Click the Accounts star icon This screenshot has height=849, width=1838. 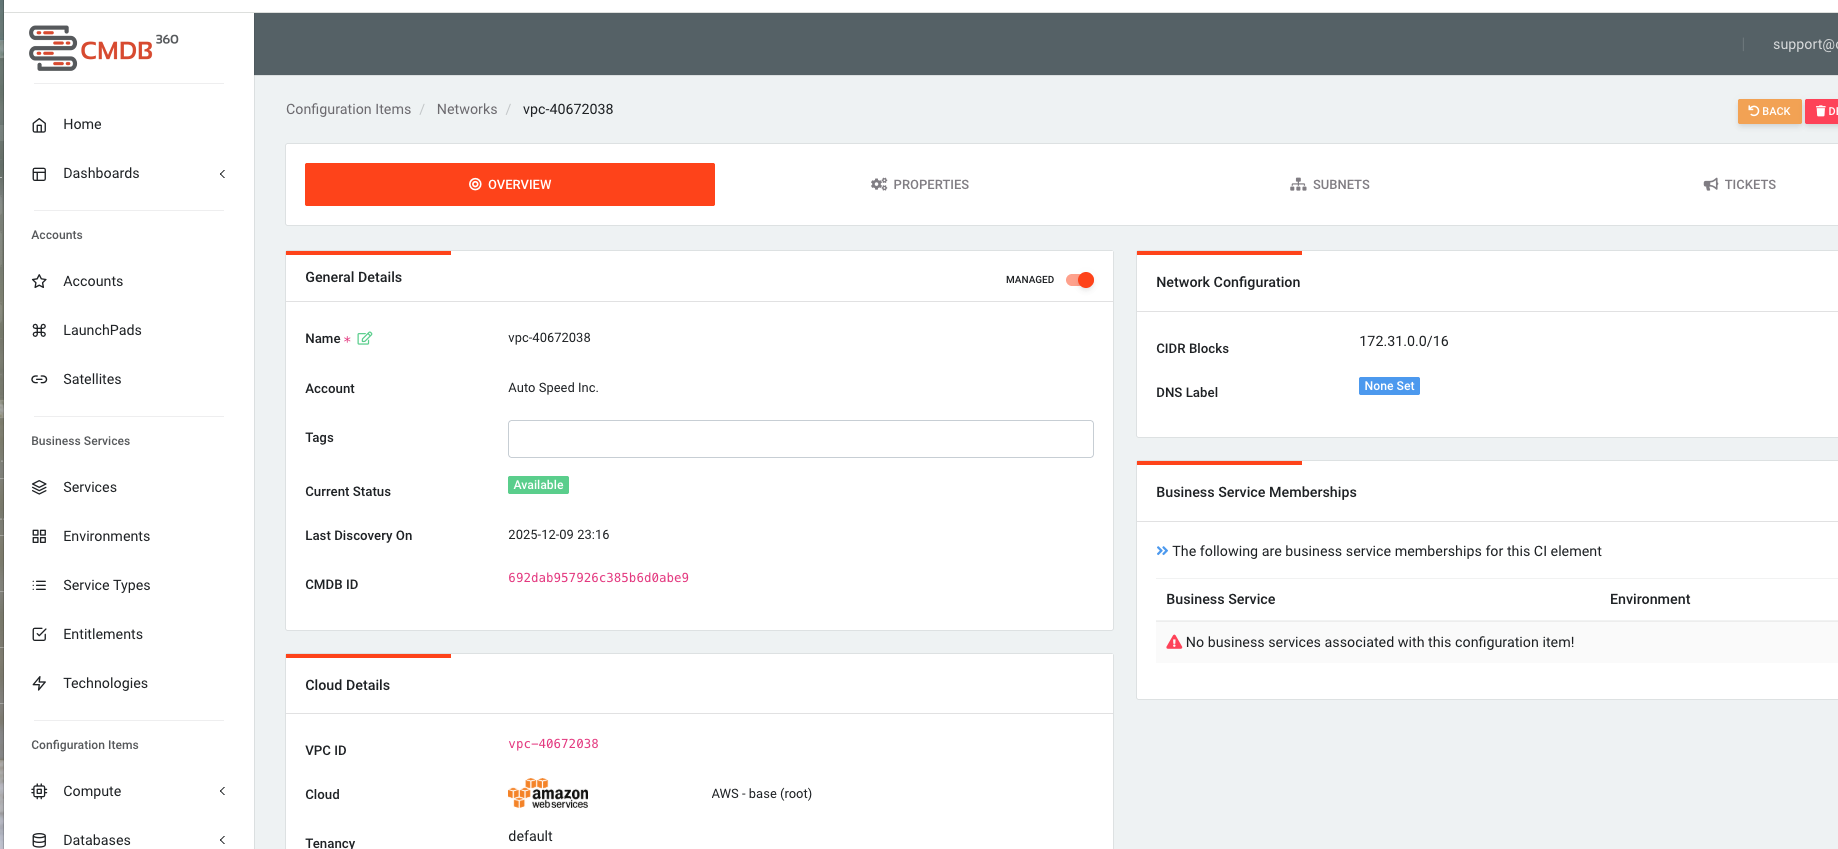pos(40,282)
